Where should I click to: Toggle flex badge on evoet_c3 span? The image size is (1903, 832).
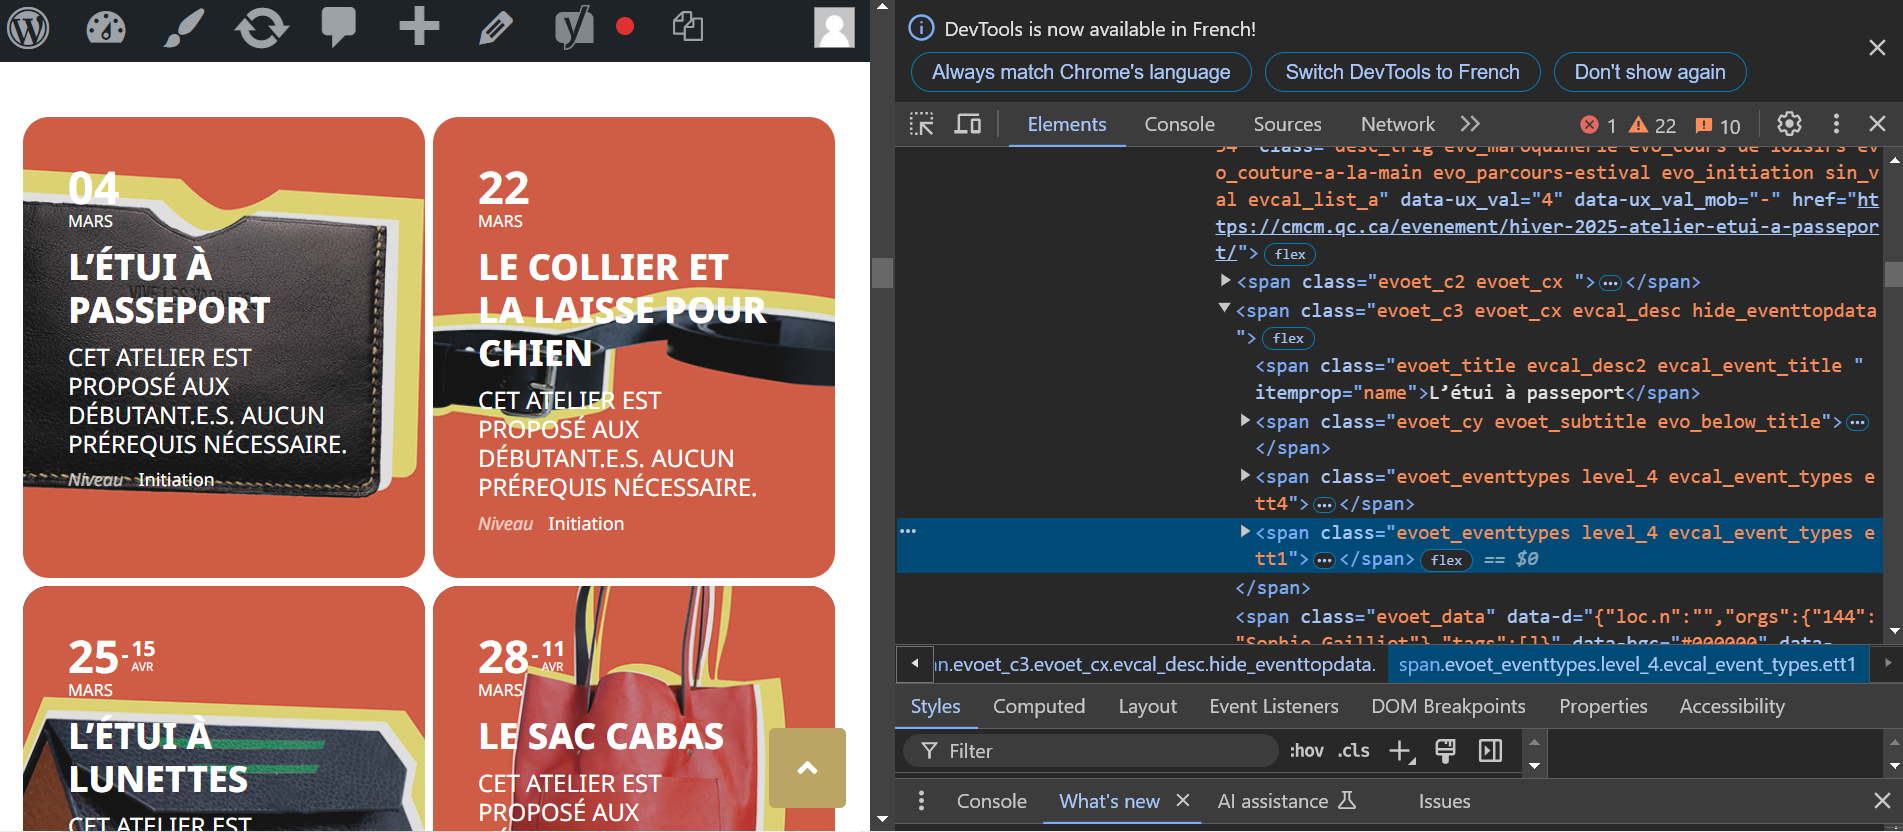1288,338
